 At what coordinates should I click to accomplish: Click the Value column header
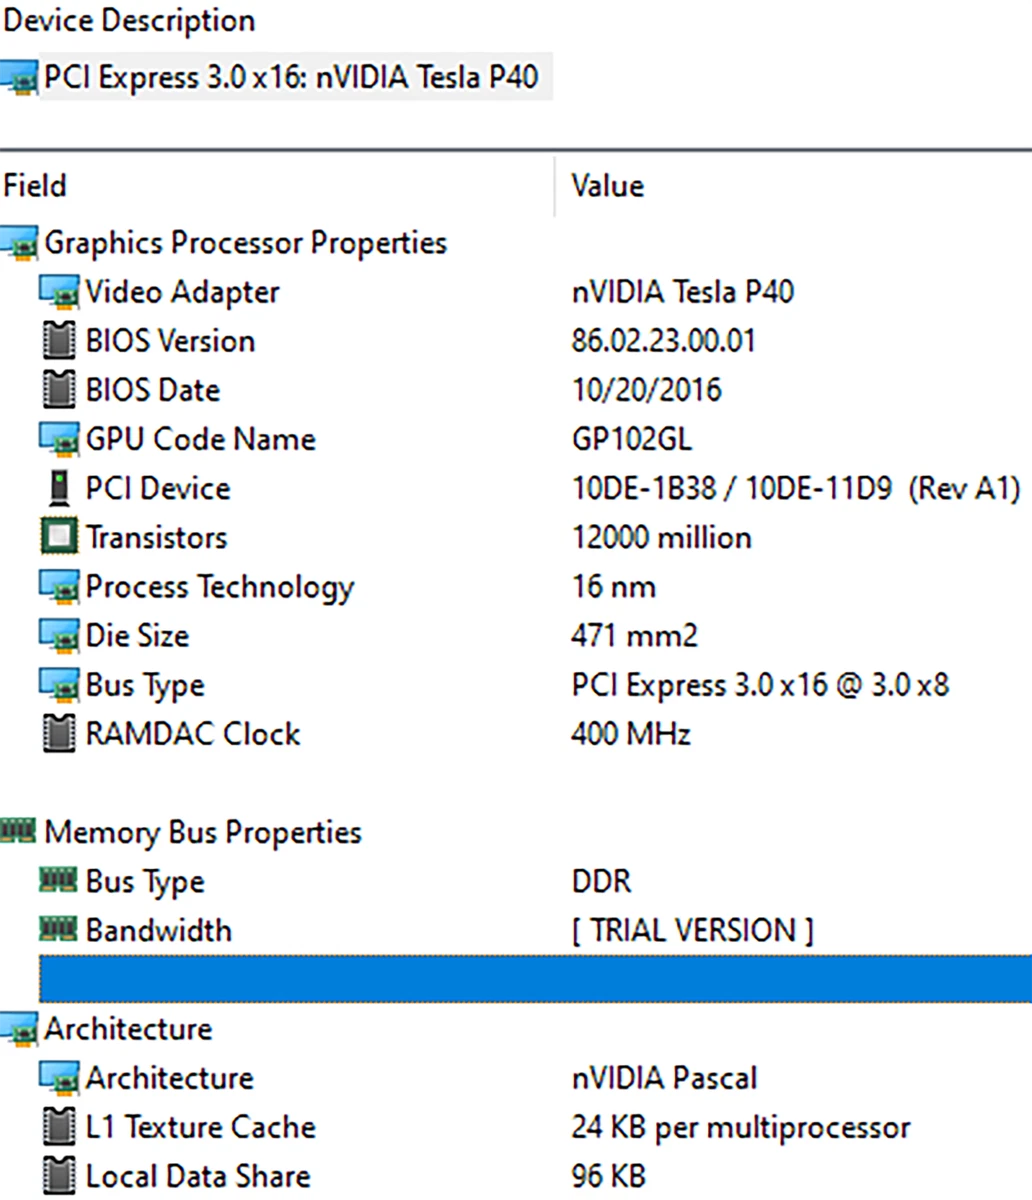(607, 186)
